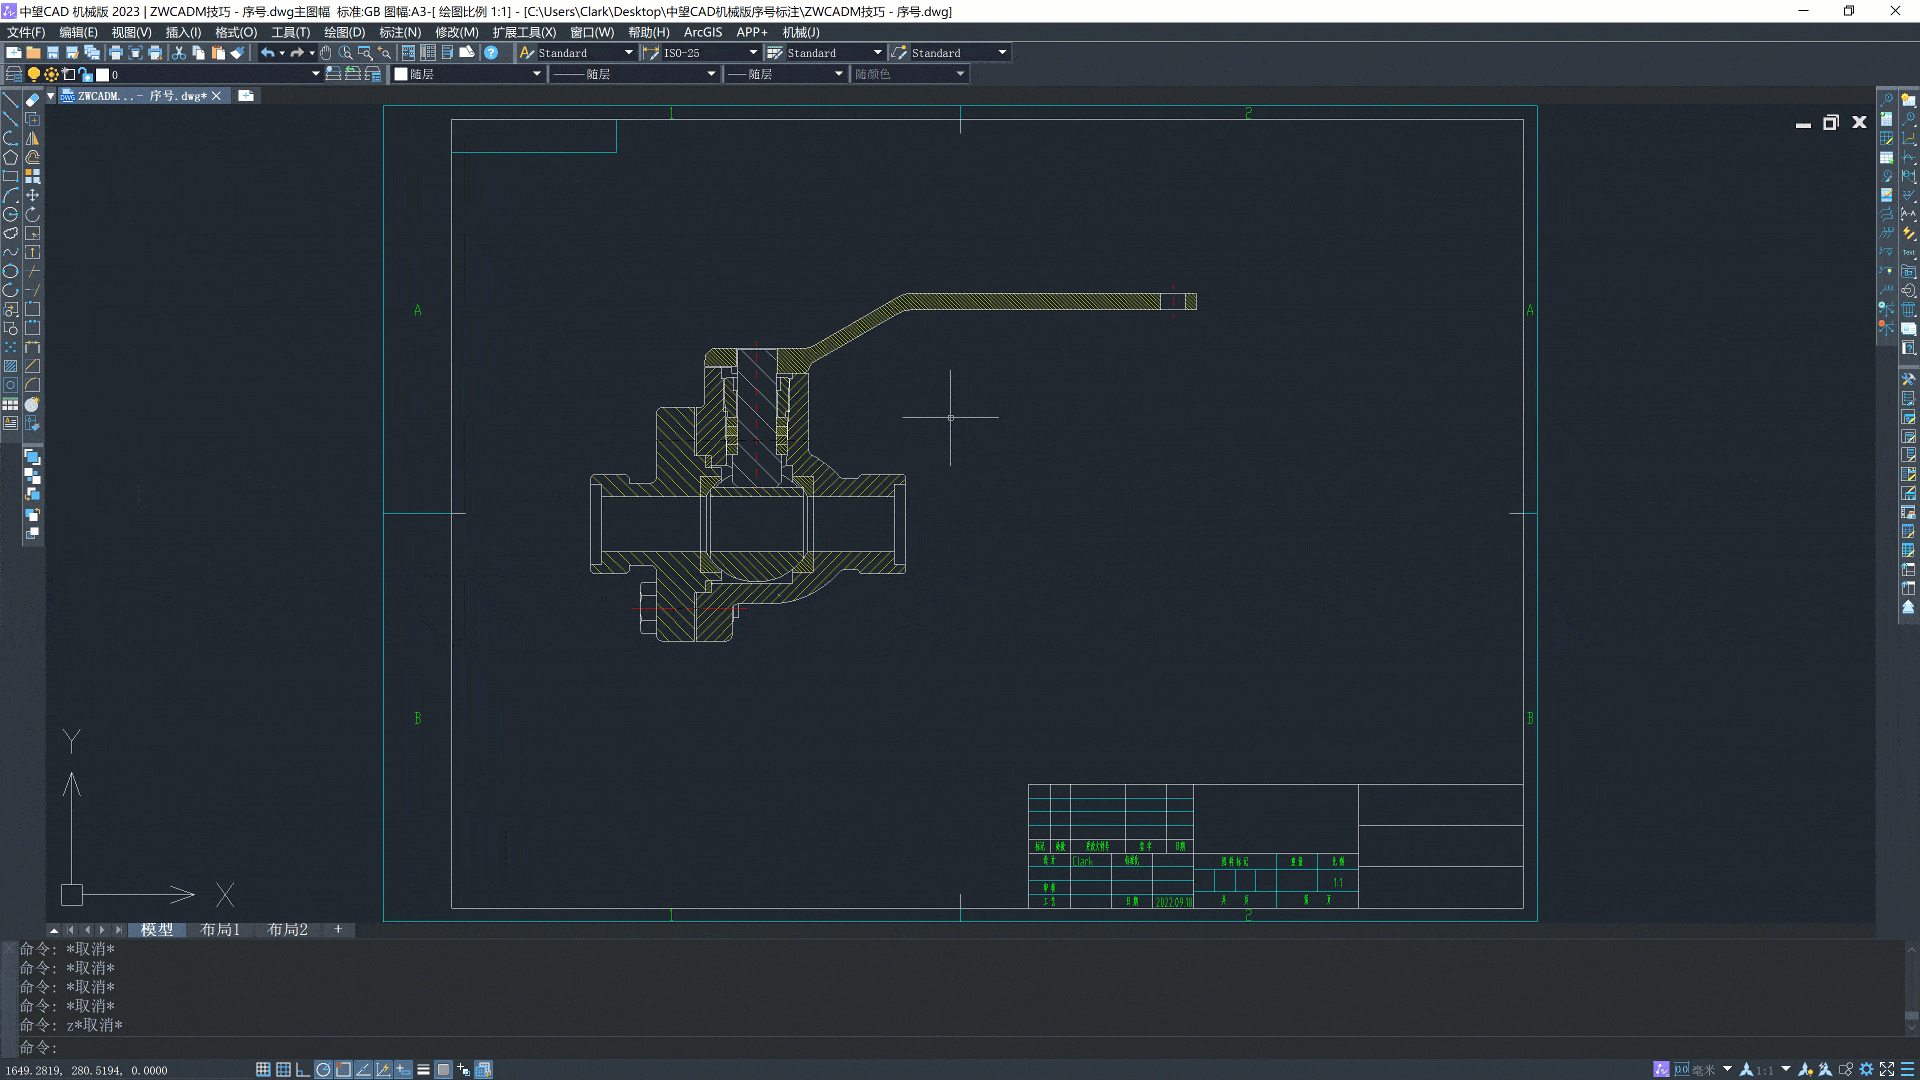Add a new layout with plus button

338,930
